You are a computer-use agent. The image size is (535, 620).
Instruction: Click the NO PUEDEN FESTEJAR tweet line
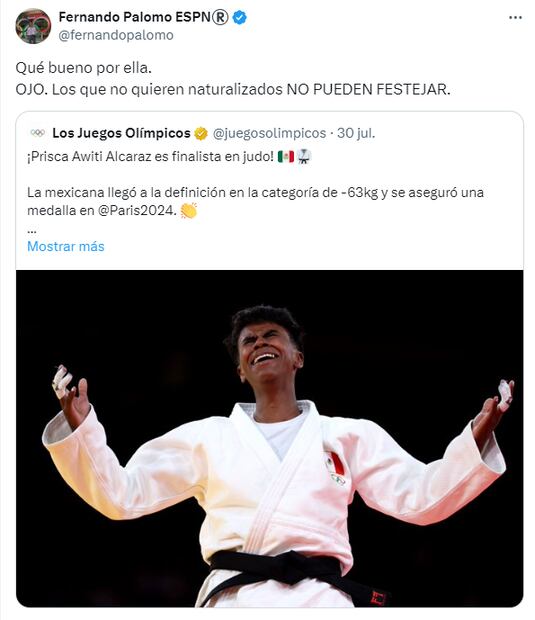(233, 89)
